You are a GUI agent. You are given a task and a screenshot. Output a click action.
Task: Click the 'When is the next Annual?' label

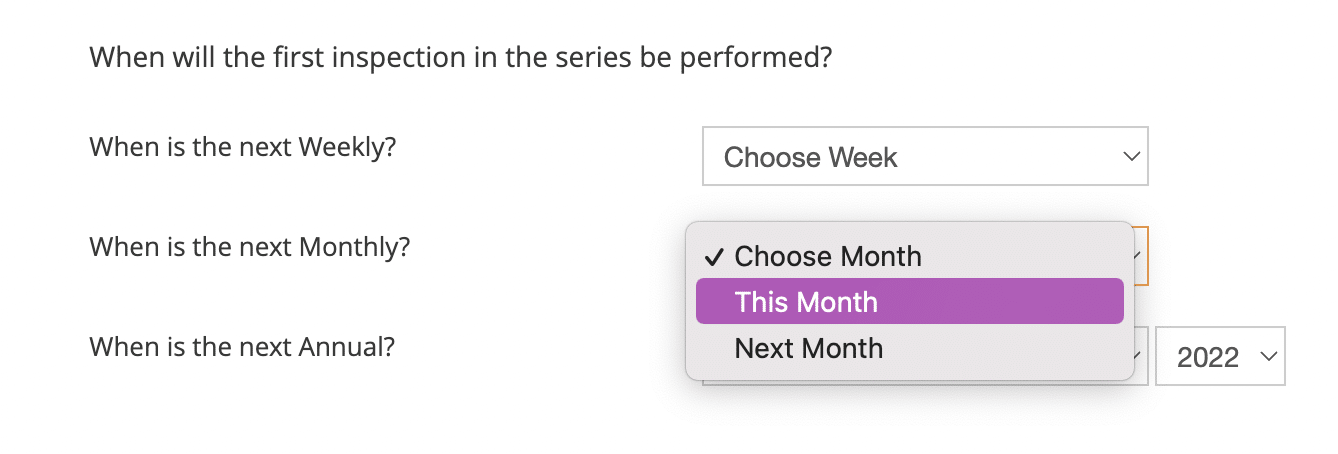tap(242, 347)
